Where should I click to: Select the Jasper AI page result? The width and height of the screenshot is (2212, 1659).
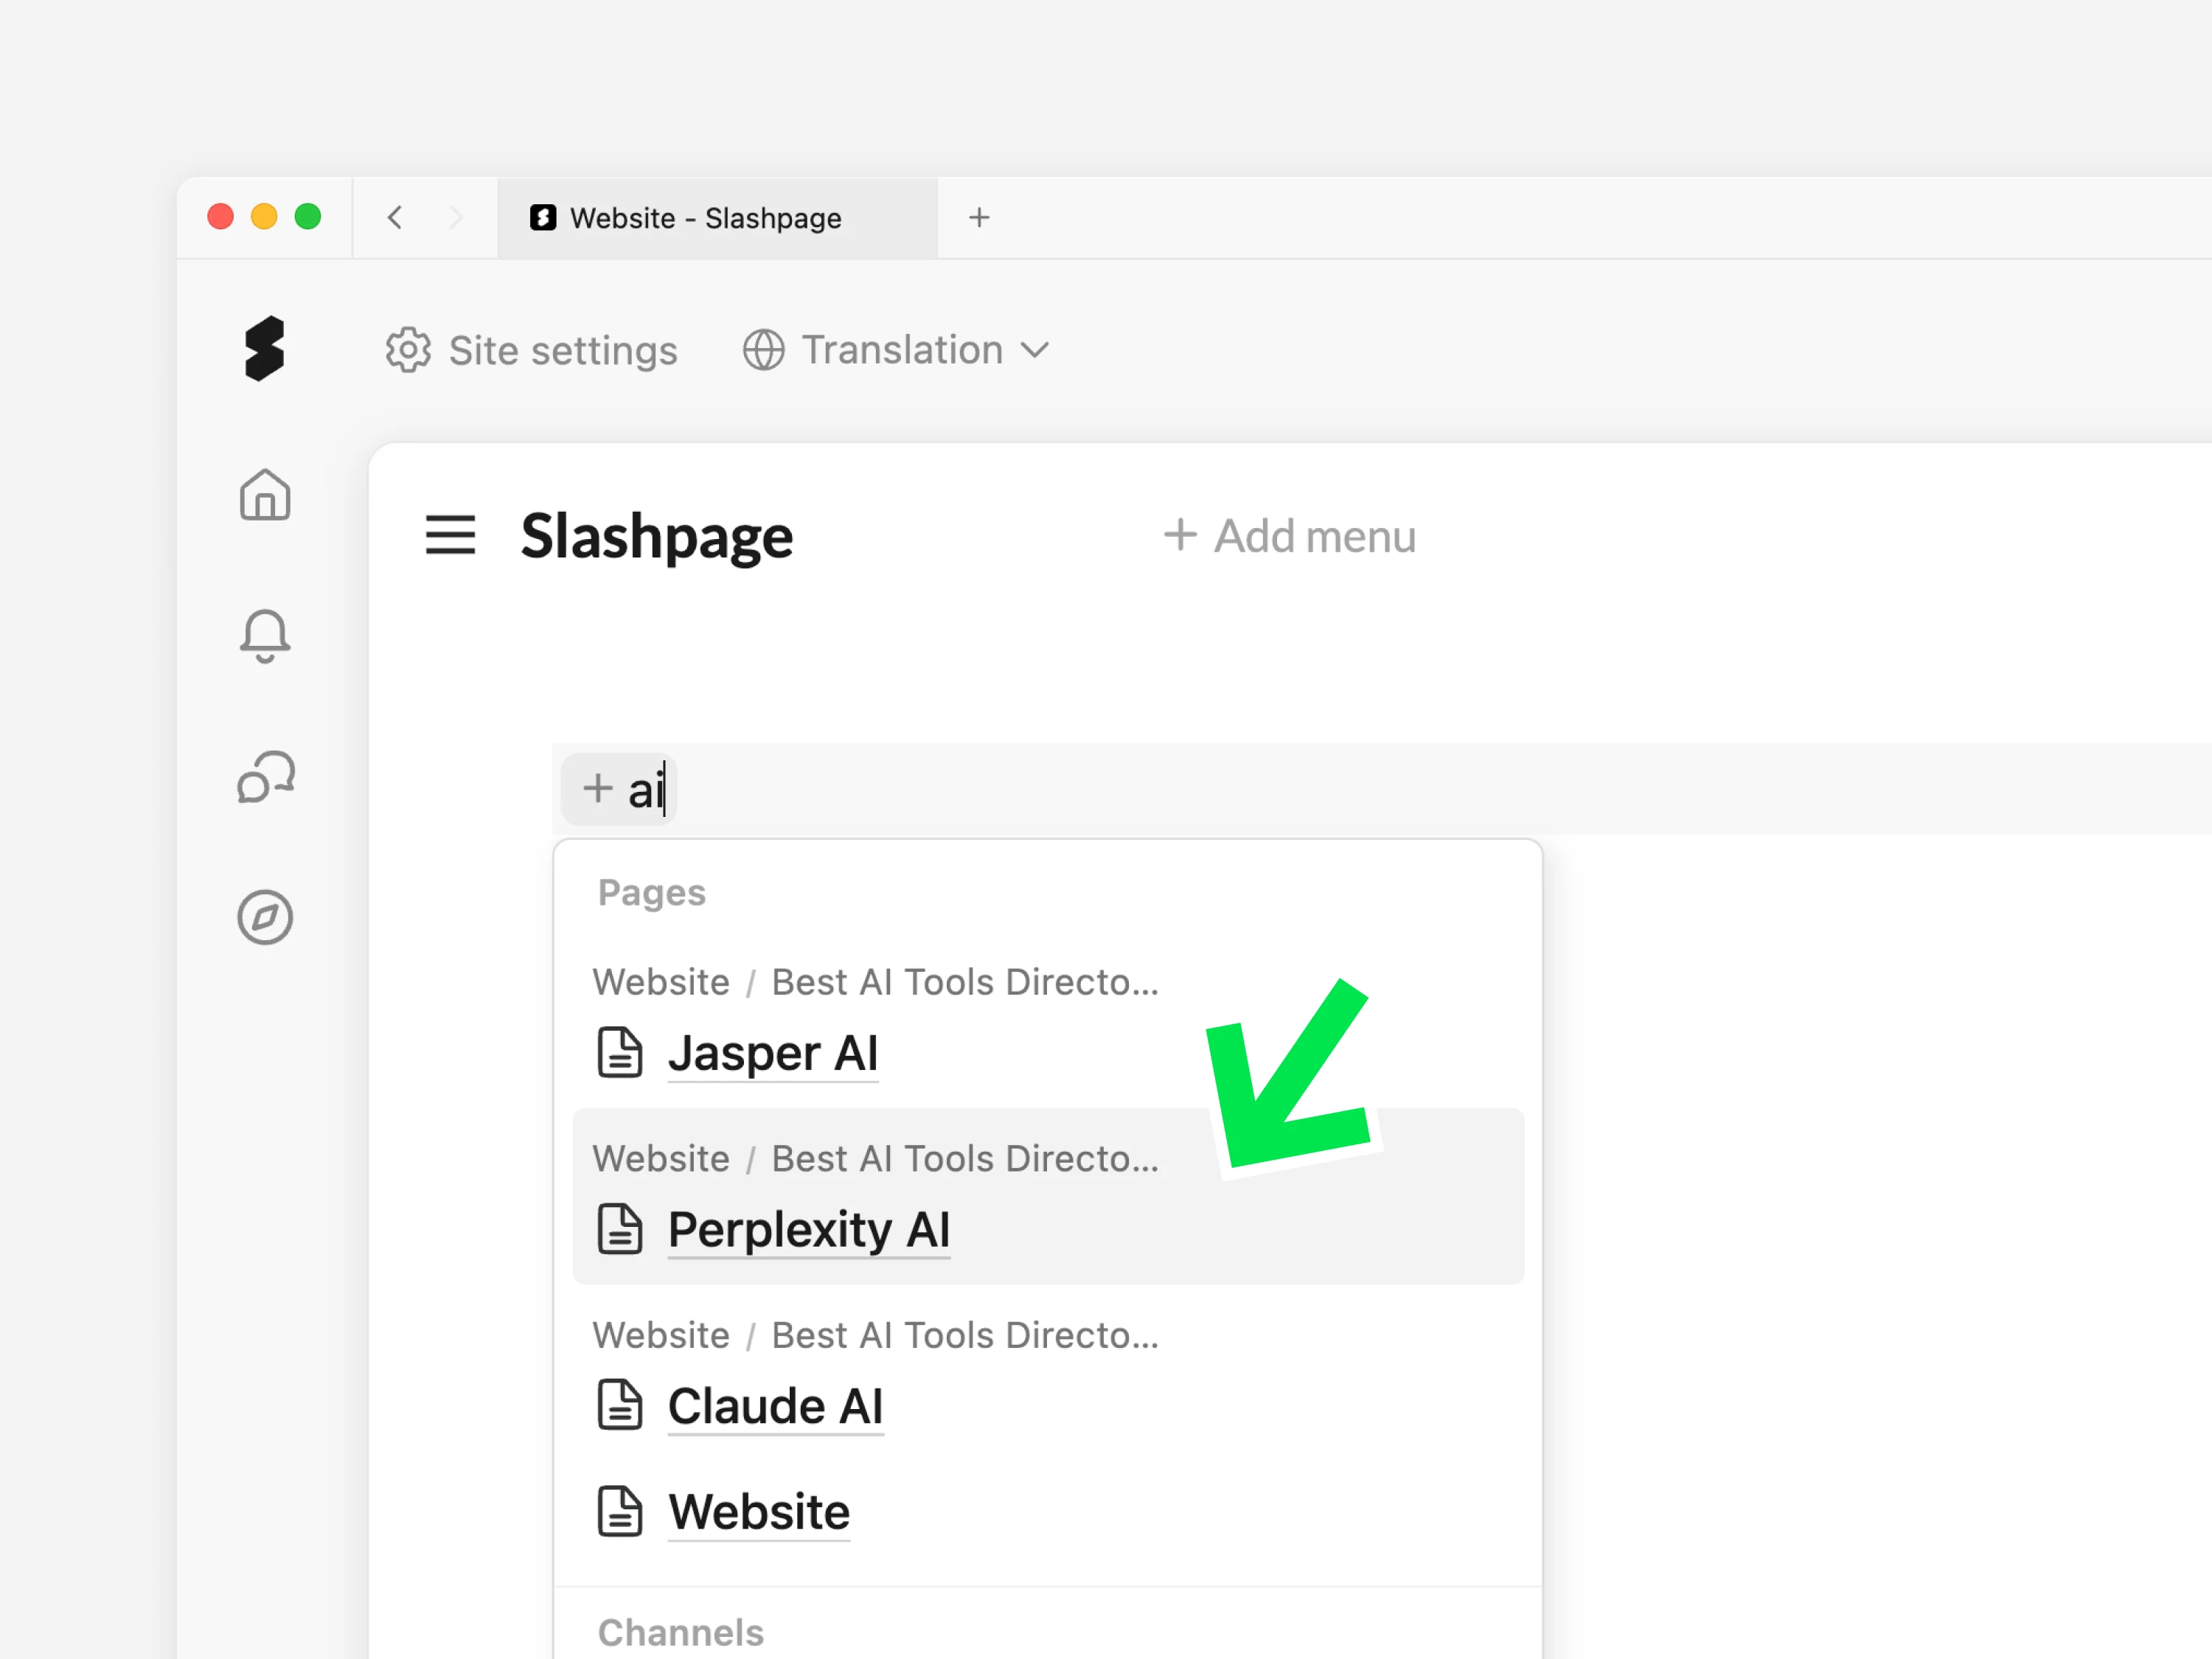(x=1048, y=1020)
